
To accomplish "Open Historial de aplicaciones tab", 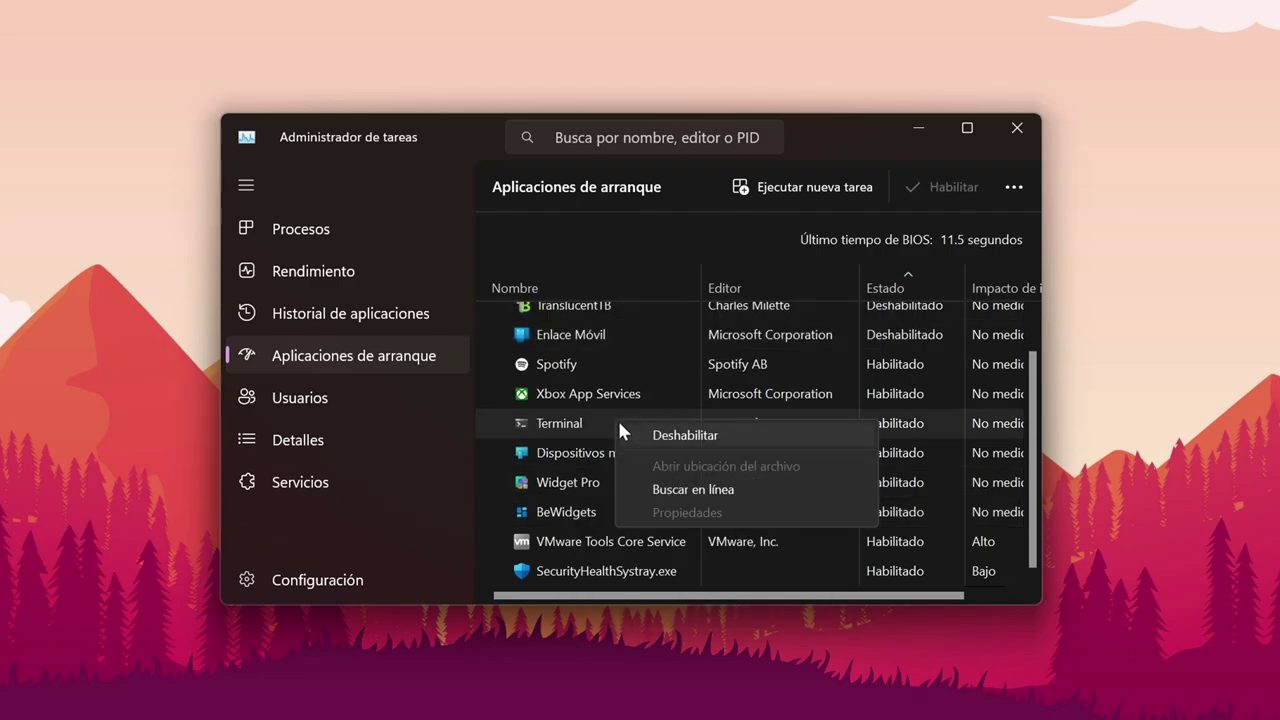I will coord(348,313).
